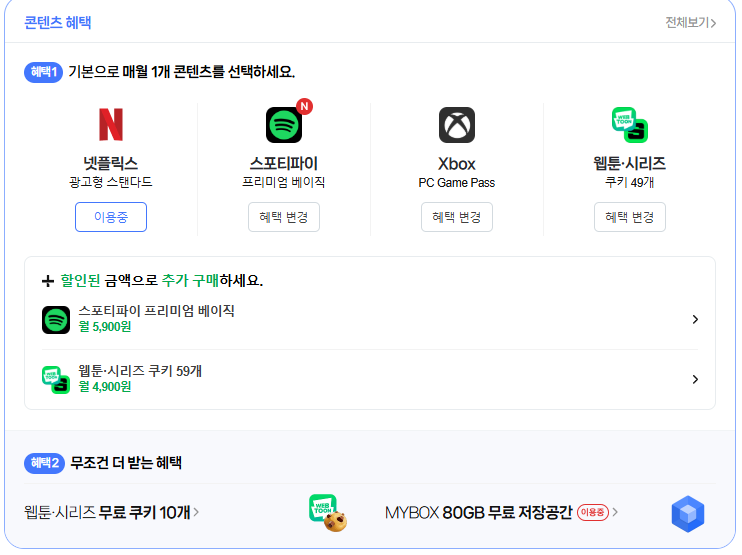Expand 스포티파이 프리미엄 베이직 row chevron
This screenshot has height=555, width=742.
coord(695,319)
